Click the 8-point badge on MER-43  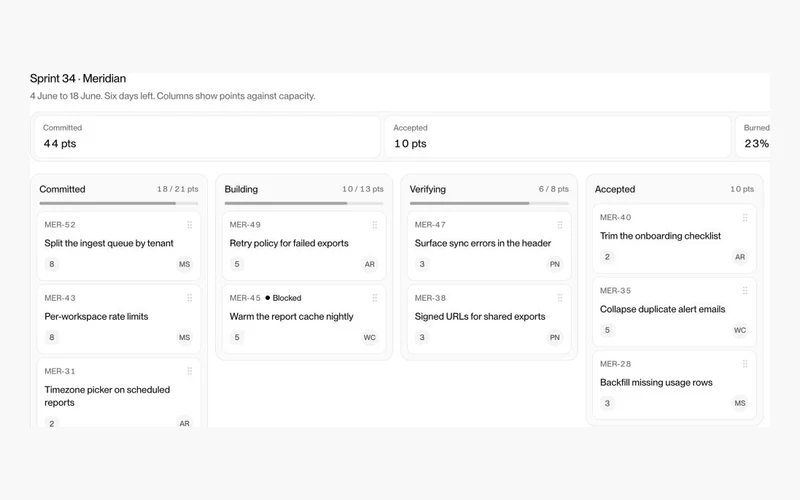click(x=52, y=337)
